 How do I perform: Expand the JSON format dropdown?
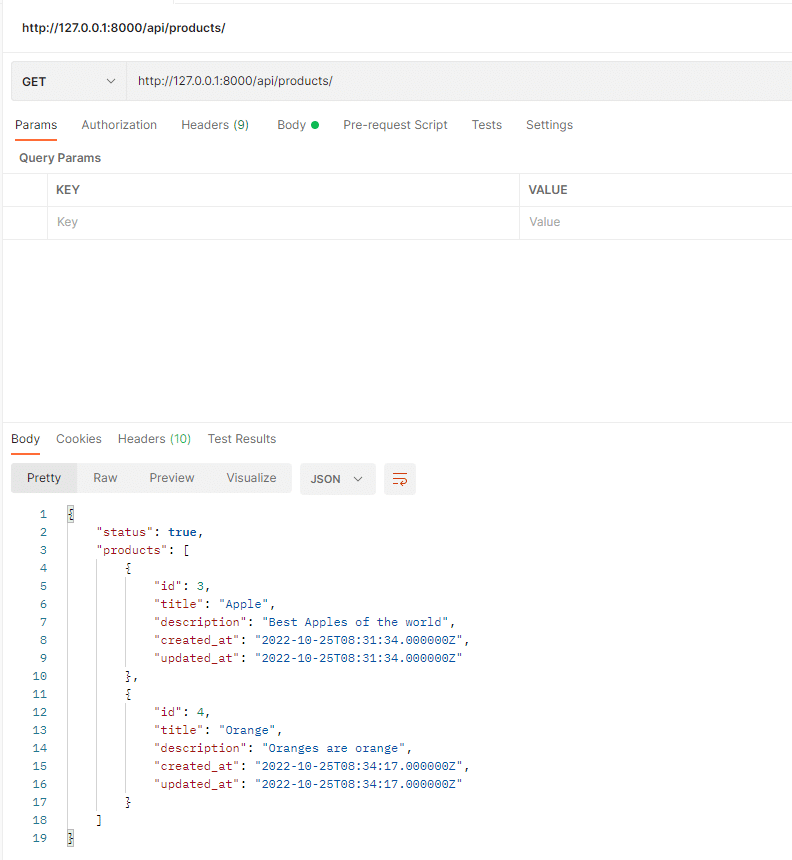point(337,479)
